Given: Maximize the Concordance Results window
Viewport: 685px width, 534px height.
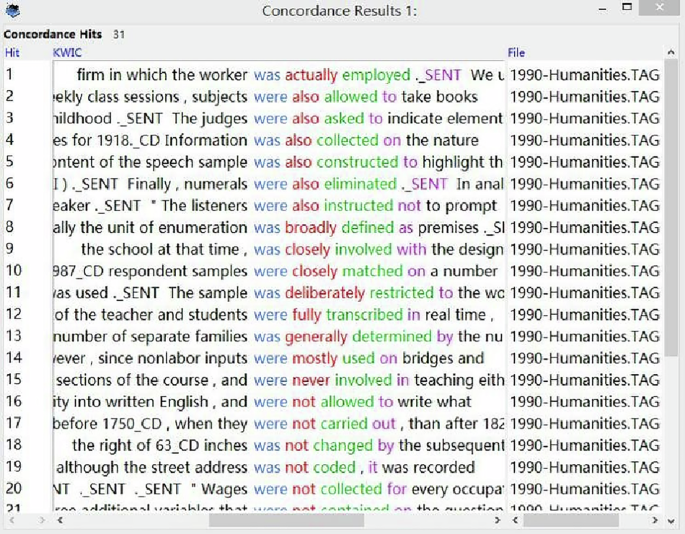Looking at the screenshot, I should coord(627,7).
